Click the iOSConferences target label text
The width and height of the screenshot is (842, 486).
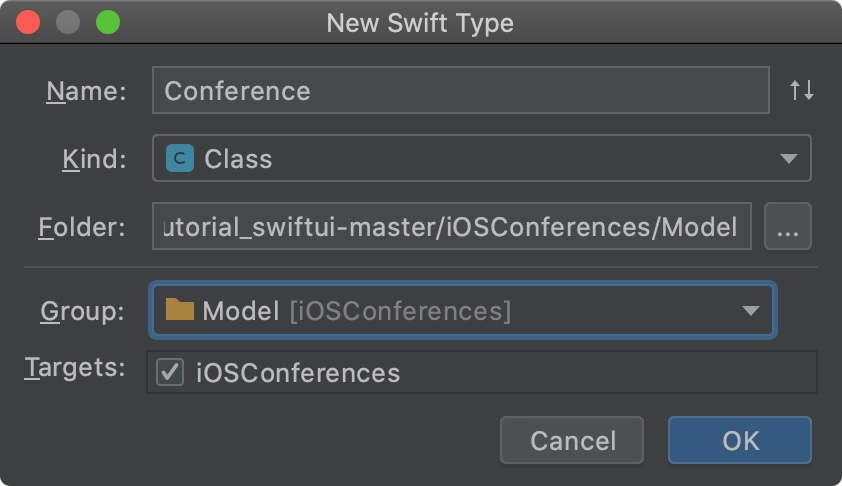(298, 373)
